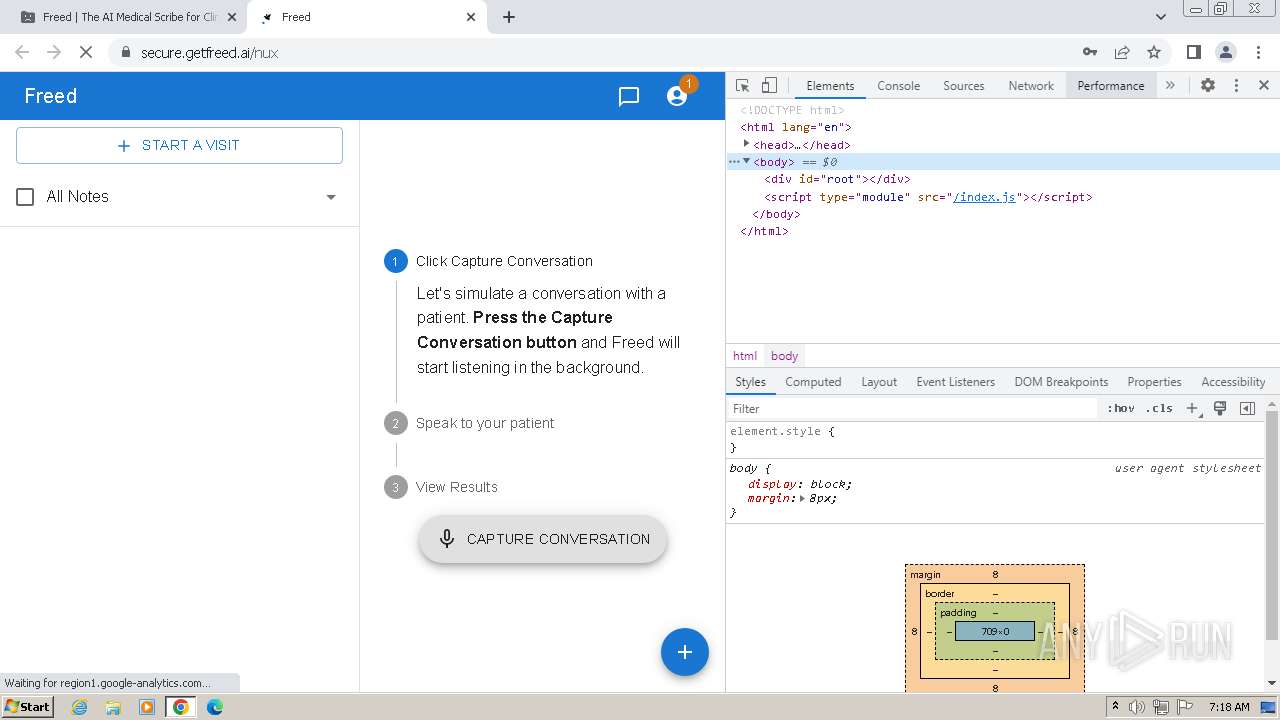Open the Chrome three-dot menu
The height and width of the screenshot is (720, 1280).
pyautogui.click(x=1258, y=52)
